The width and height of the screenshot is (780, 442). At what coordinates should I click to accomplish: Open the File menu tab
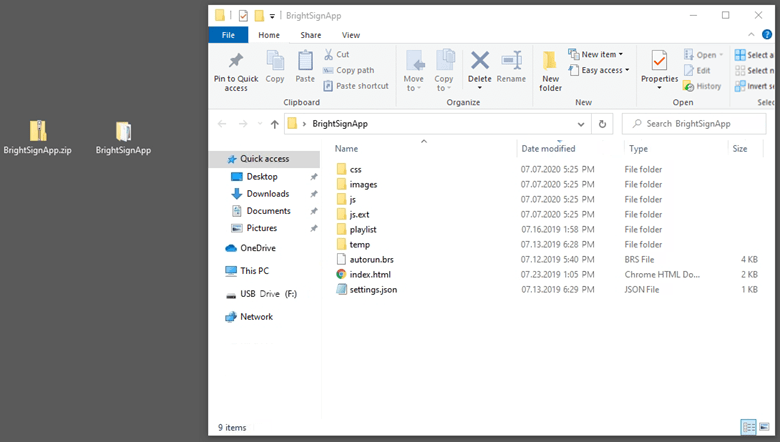[228, 35]
